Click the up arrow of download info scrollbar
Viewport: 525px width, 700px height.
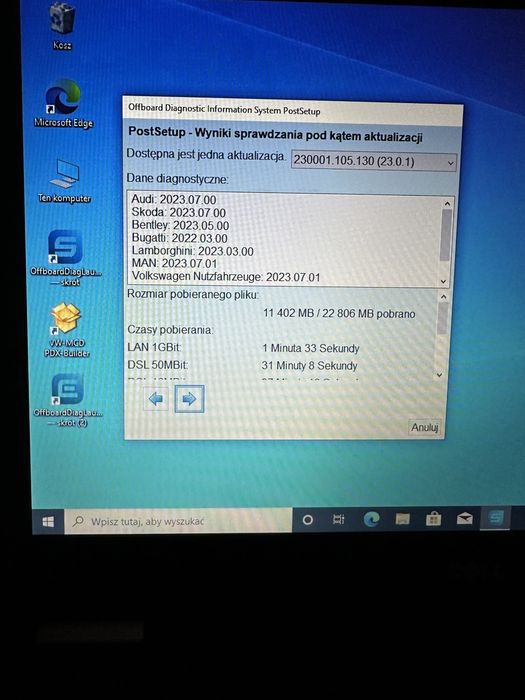pos(443,296)
